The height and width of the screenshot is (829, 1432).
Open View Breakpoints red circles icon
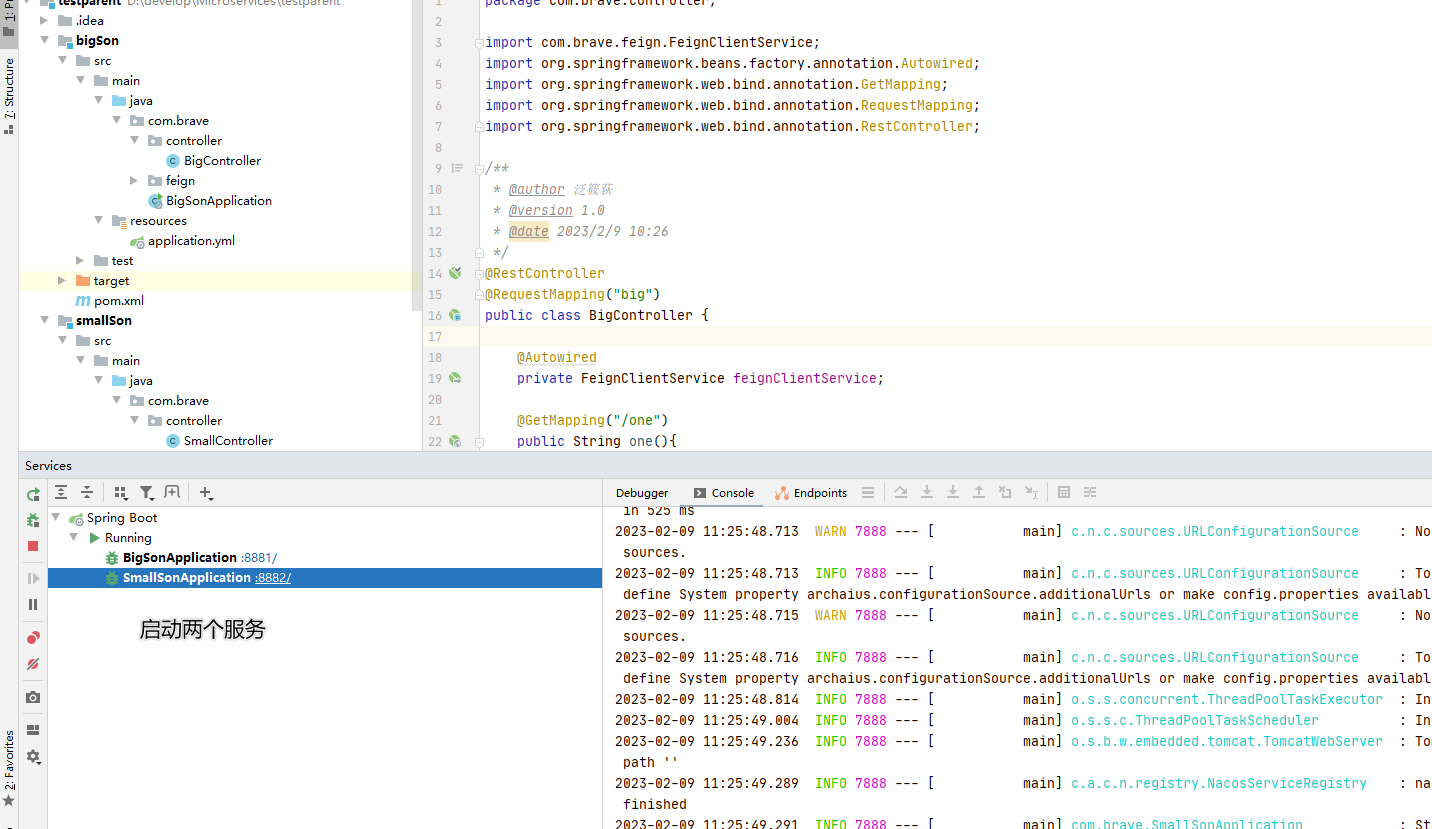tap(33, 638)
